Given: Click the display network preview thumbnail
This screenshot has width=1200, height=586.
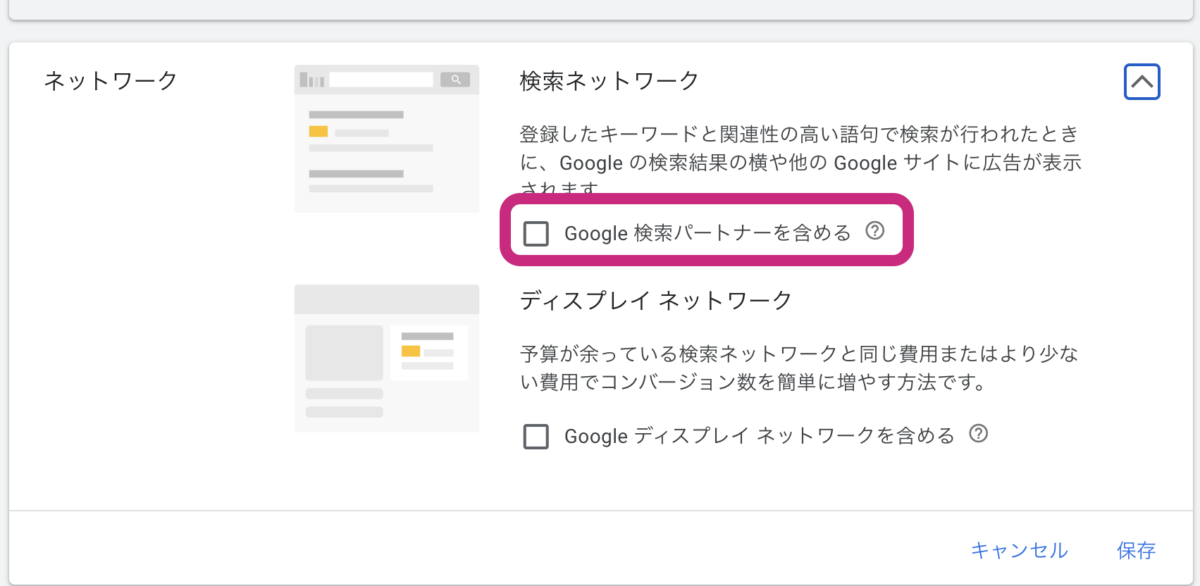Looking at the screenshot, I should pyautogui.click(x=386, y=355).
